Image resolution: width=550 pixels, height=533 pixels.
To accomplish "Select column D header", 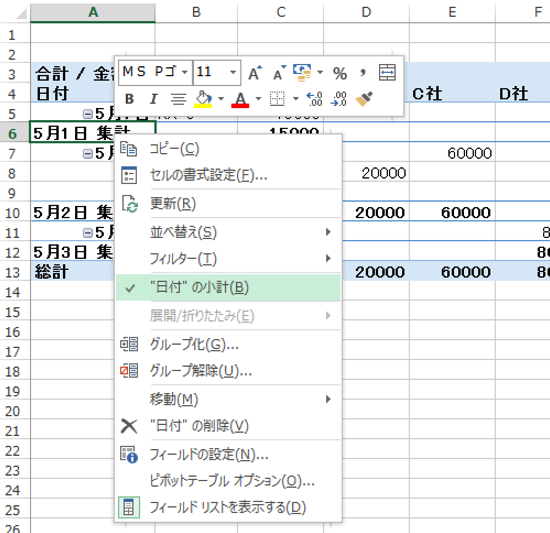I will click(x=366, y=12).
